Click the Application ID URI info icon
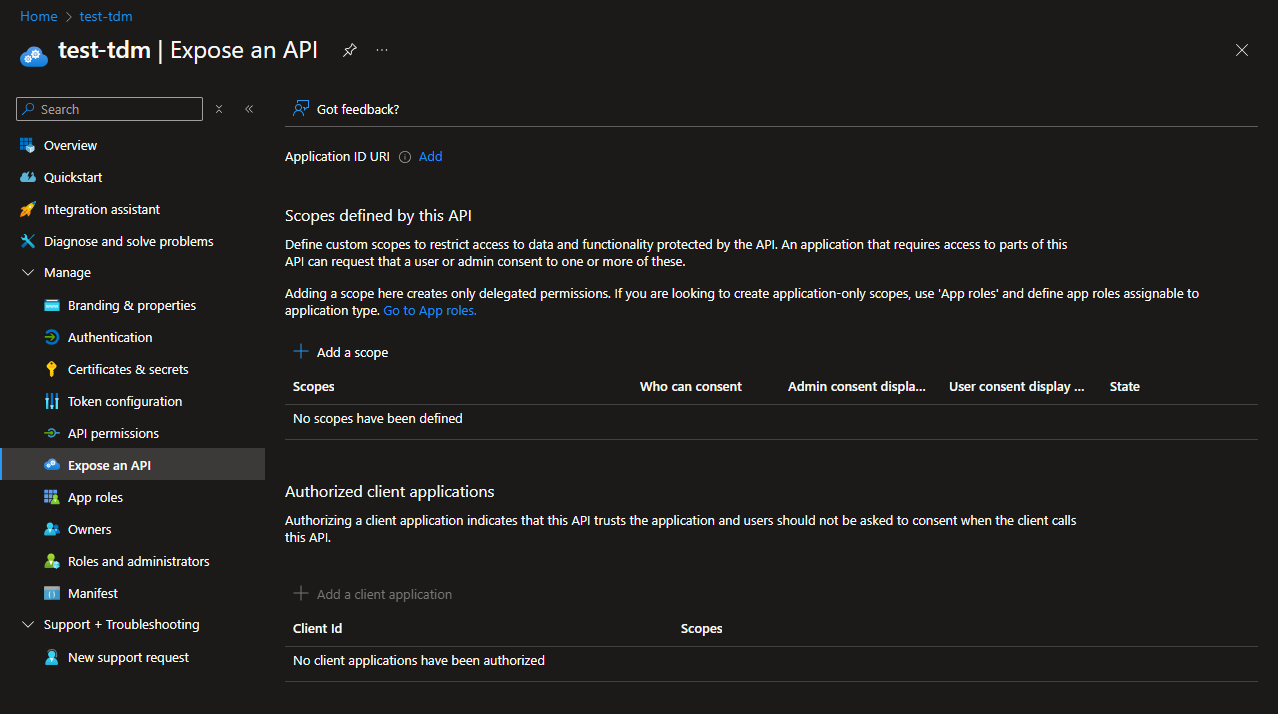The width and height of the screenshot is (1278, 714). tap(405, 157)
